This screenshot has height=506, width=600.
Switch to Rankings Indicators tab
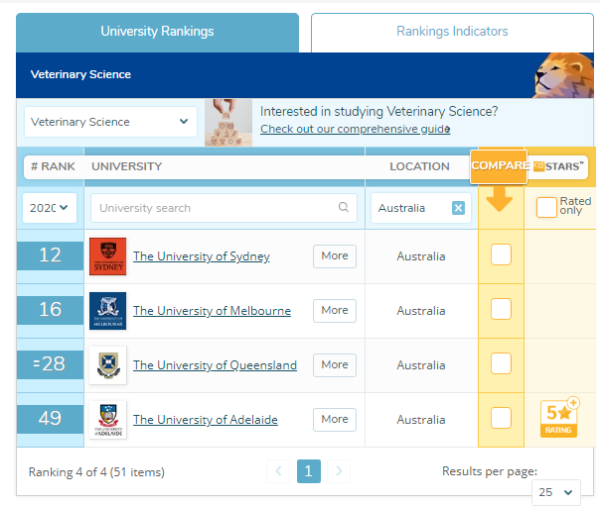coord(452,32)
